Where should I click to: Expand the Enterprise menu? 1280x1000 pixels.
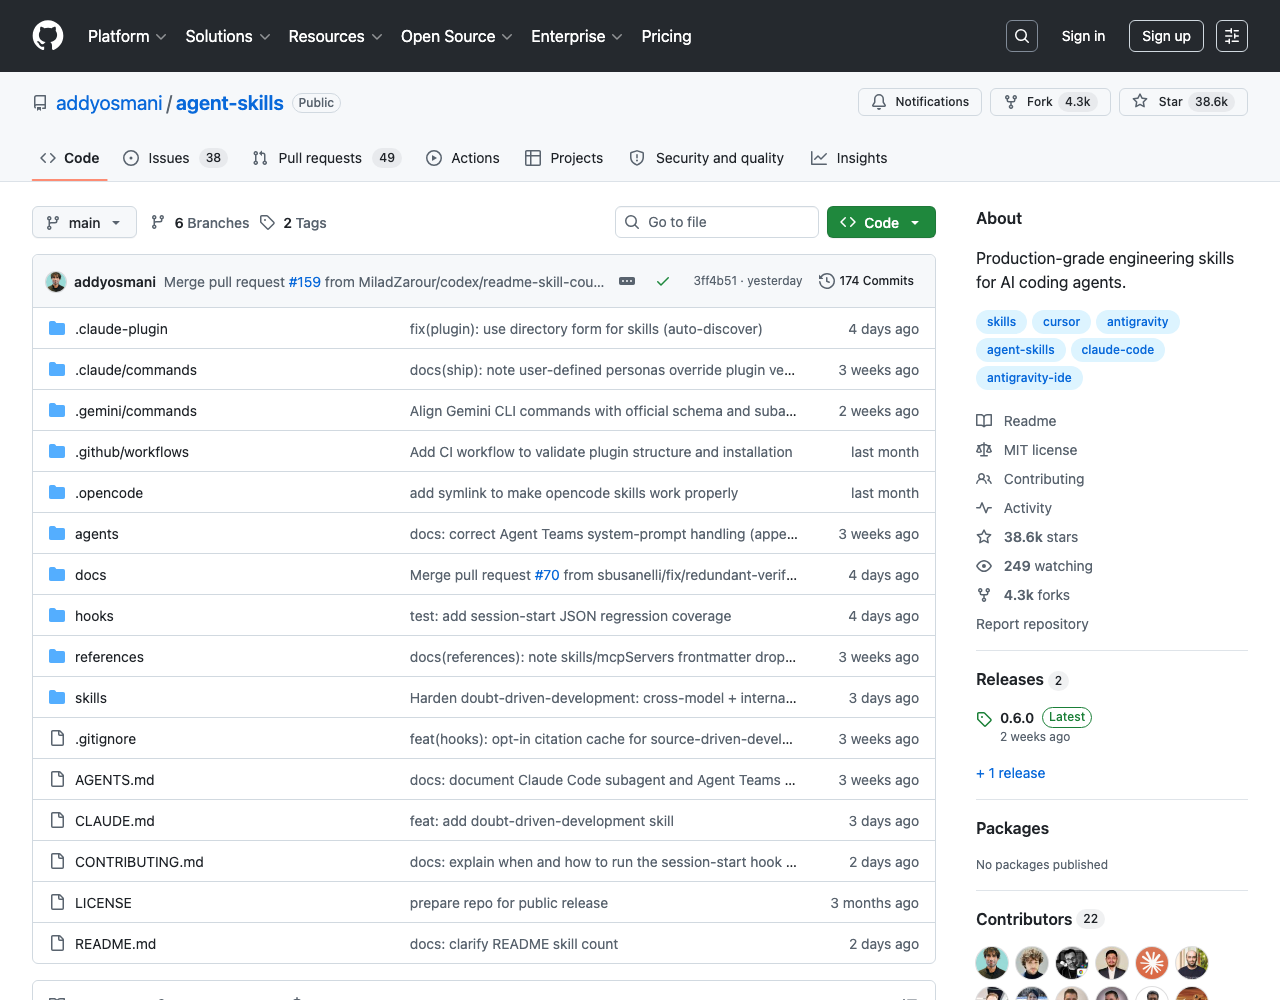[x=577, y=36]
